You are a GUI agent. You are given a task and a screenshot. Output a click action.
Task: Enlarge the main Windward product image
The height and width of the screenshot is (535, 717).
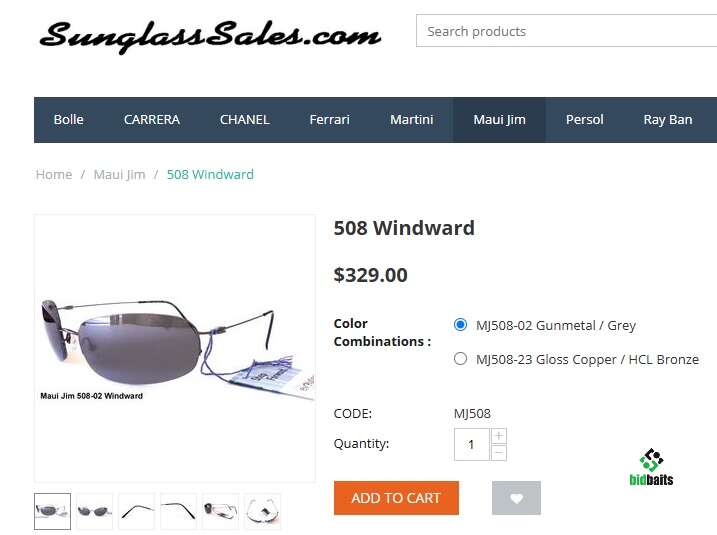pos(175,348)
